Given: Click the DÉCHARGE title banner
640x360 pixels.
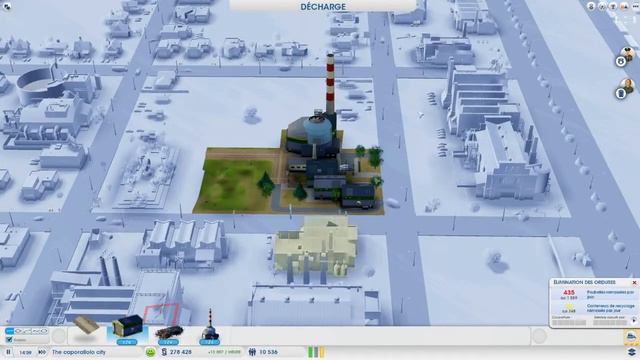Looking at the screenshot, I should (323, 7).
